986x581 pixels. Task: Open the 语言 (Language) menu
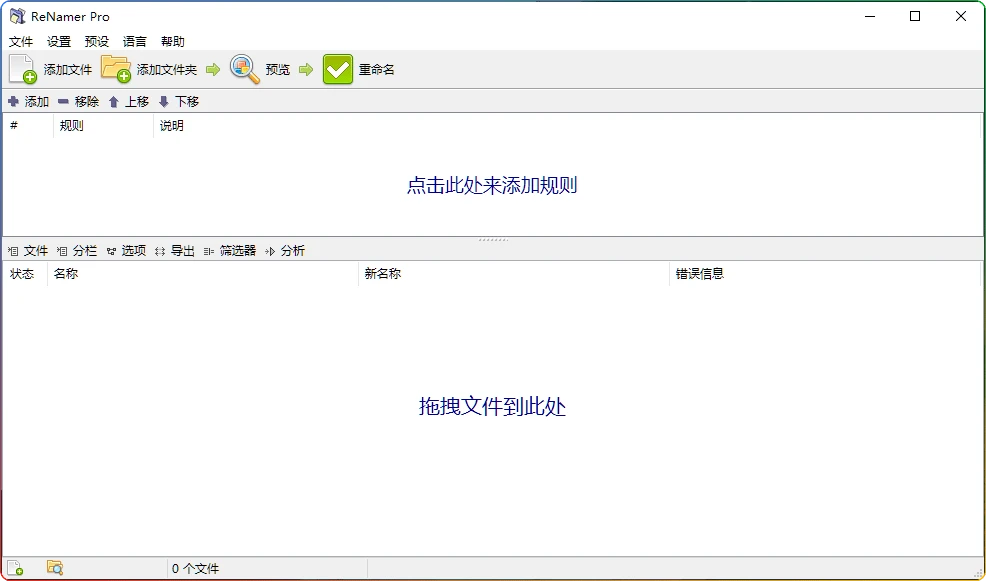[x=134, y=41]
